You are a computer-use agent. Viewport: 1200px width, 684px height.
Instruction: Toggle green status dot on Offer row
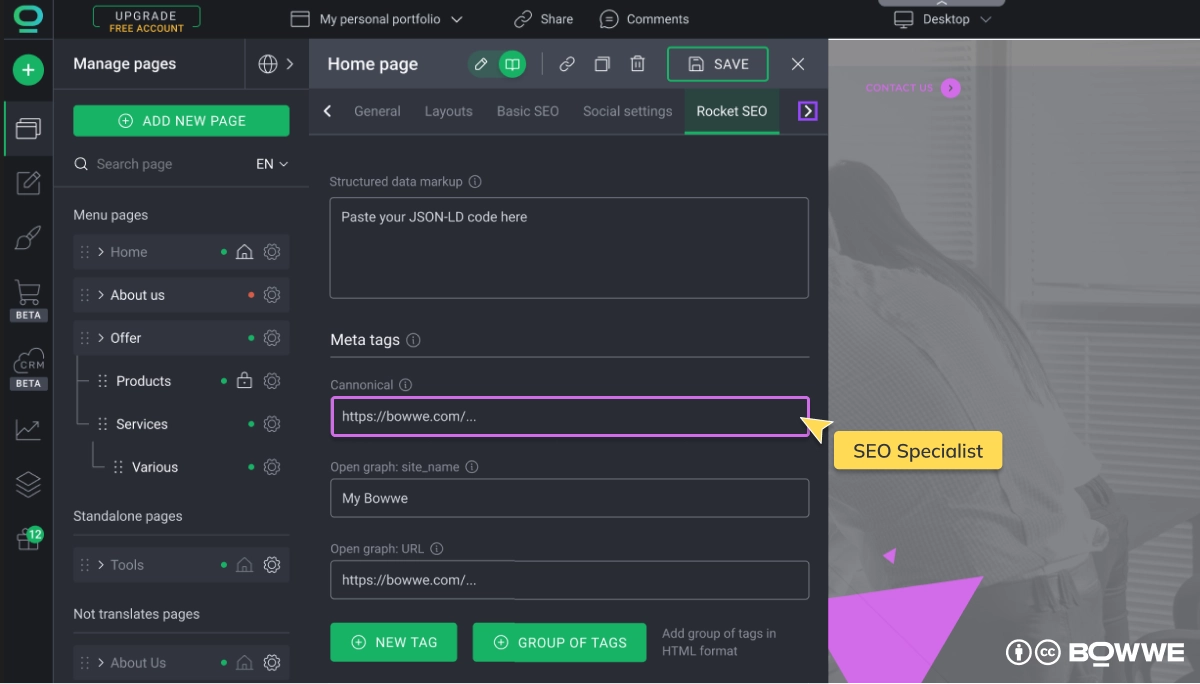(x=251, y=338)
